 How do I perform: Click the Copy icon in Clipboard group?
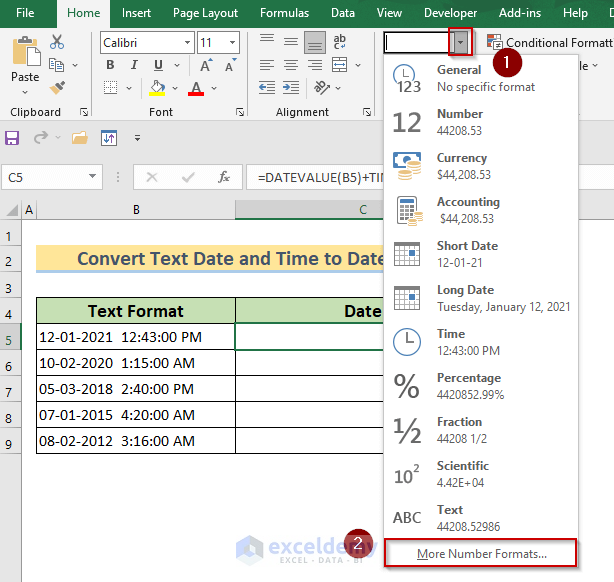tap(57, 65)
